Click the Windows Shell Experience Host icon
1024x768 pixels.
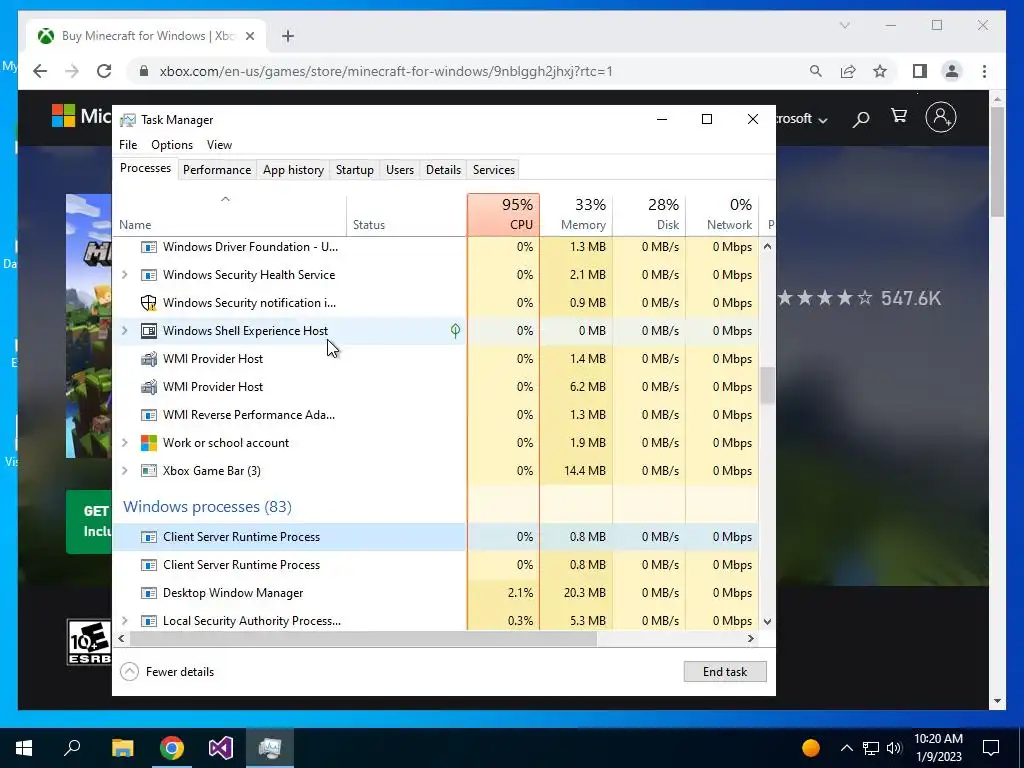149,331
